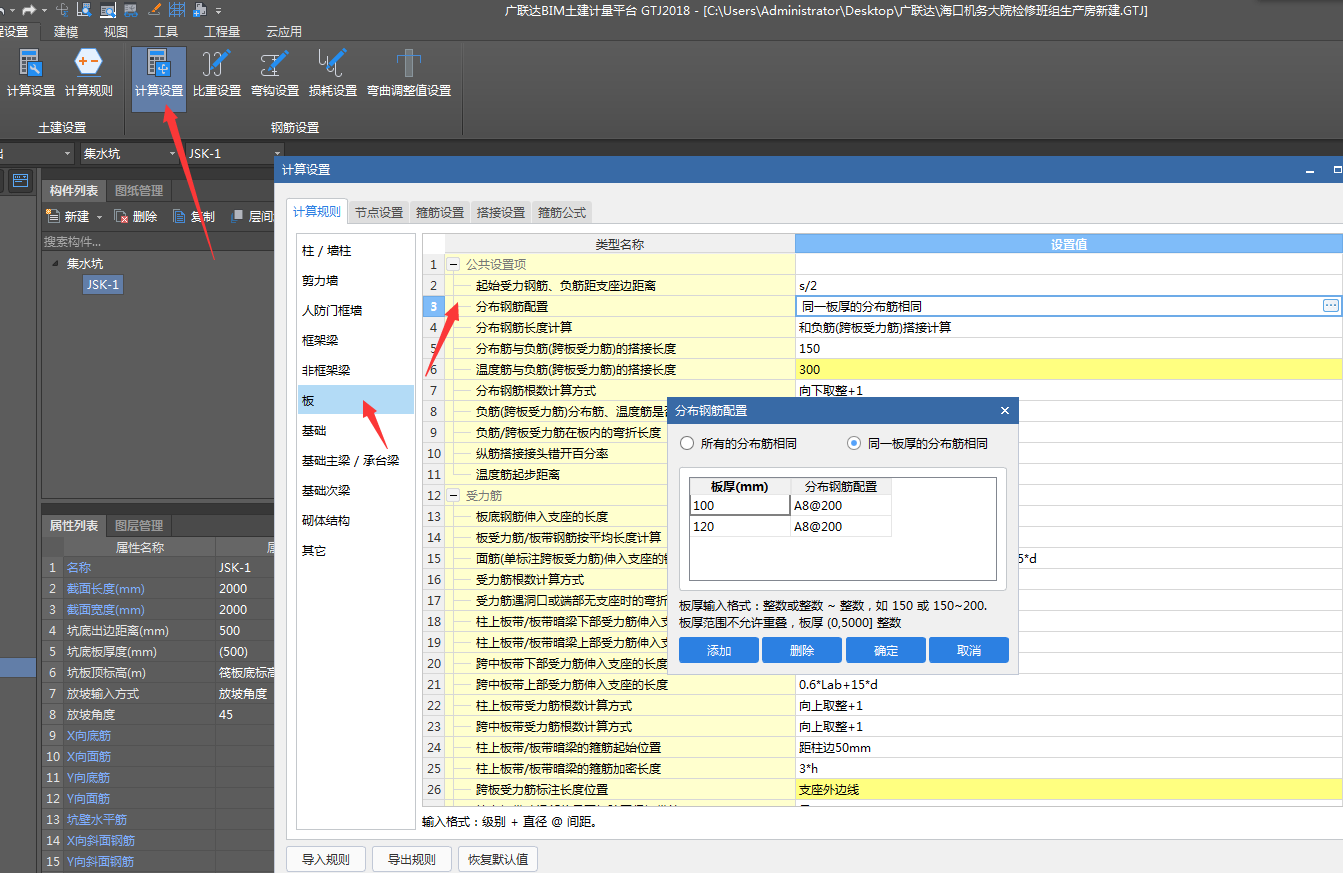
Task: Open 弯曲调整值设置 tool
Action: (408, 73)
